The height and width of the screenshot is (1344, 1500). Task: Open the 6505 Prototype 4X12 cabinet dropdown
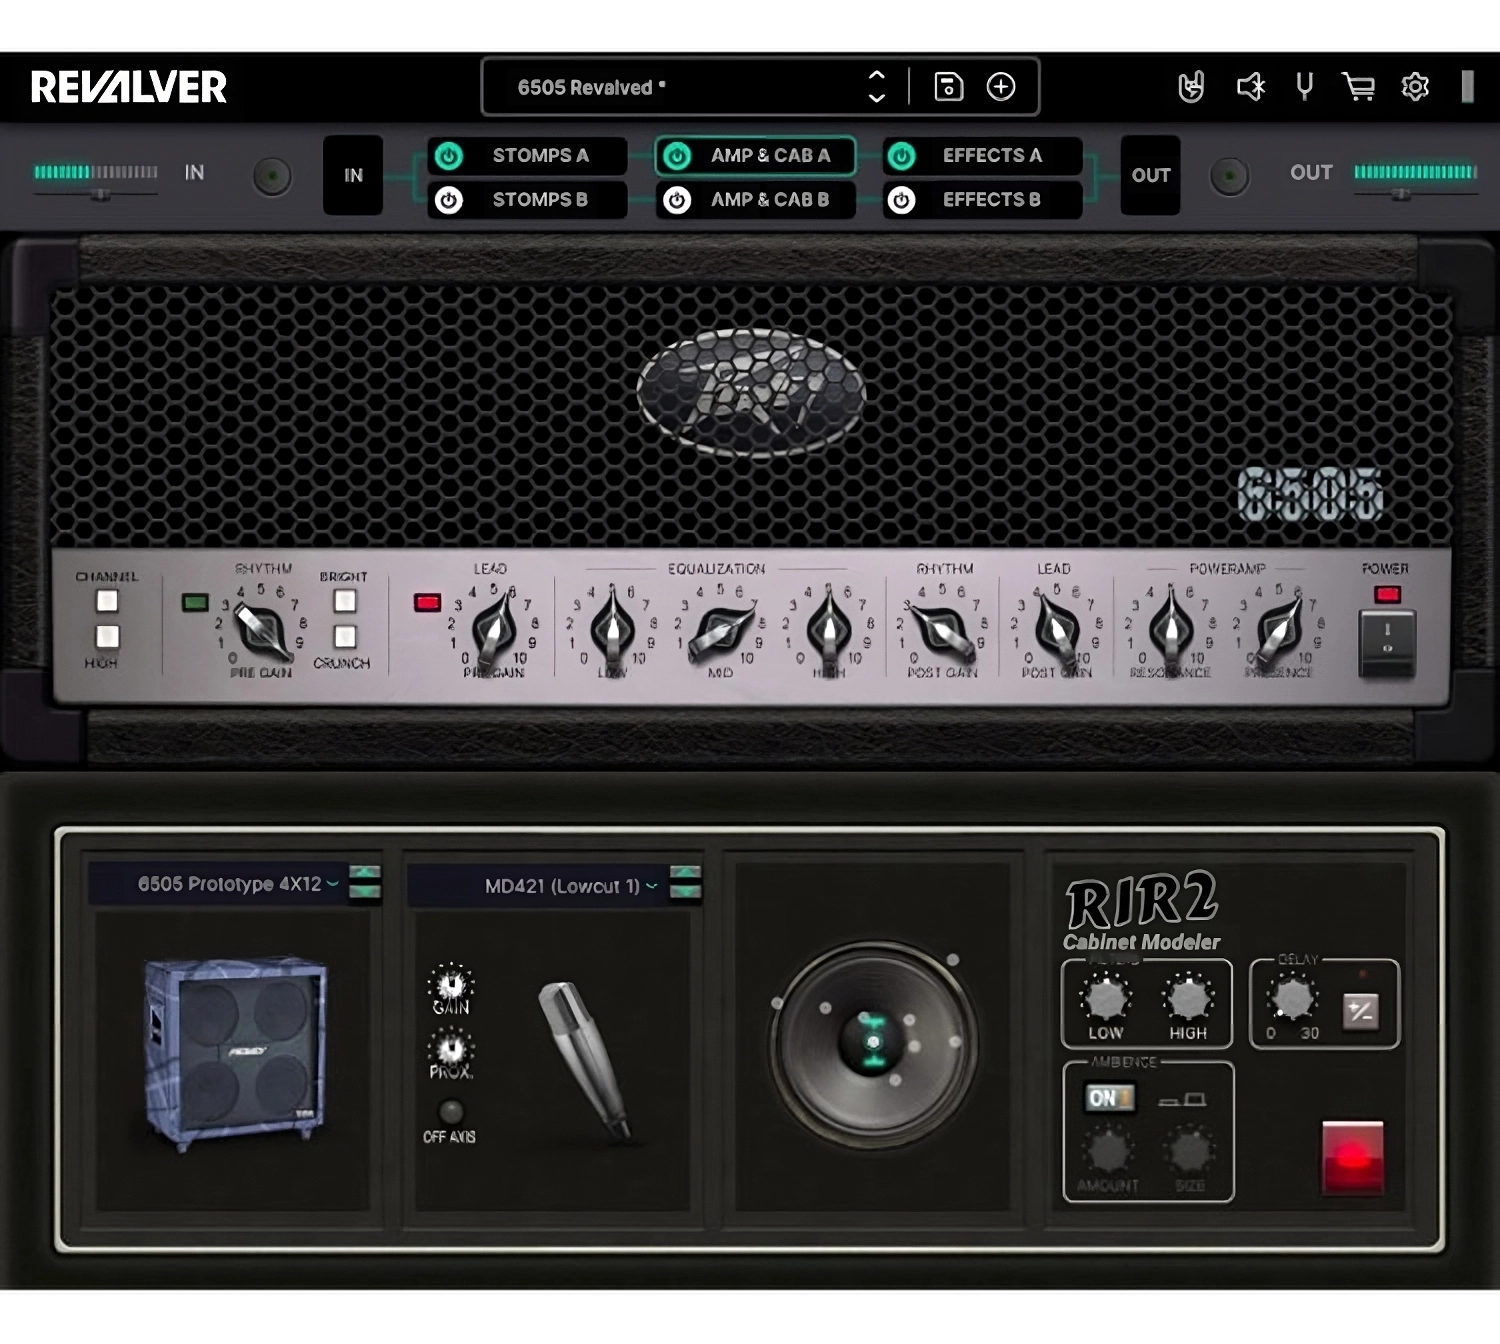pyautogui.click(x=220, y=884)
